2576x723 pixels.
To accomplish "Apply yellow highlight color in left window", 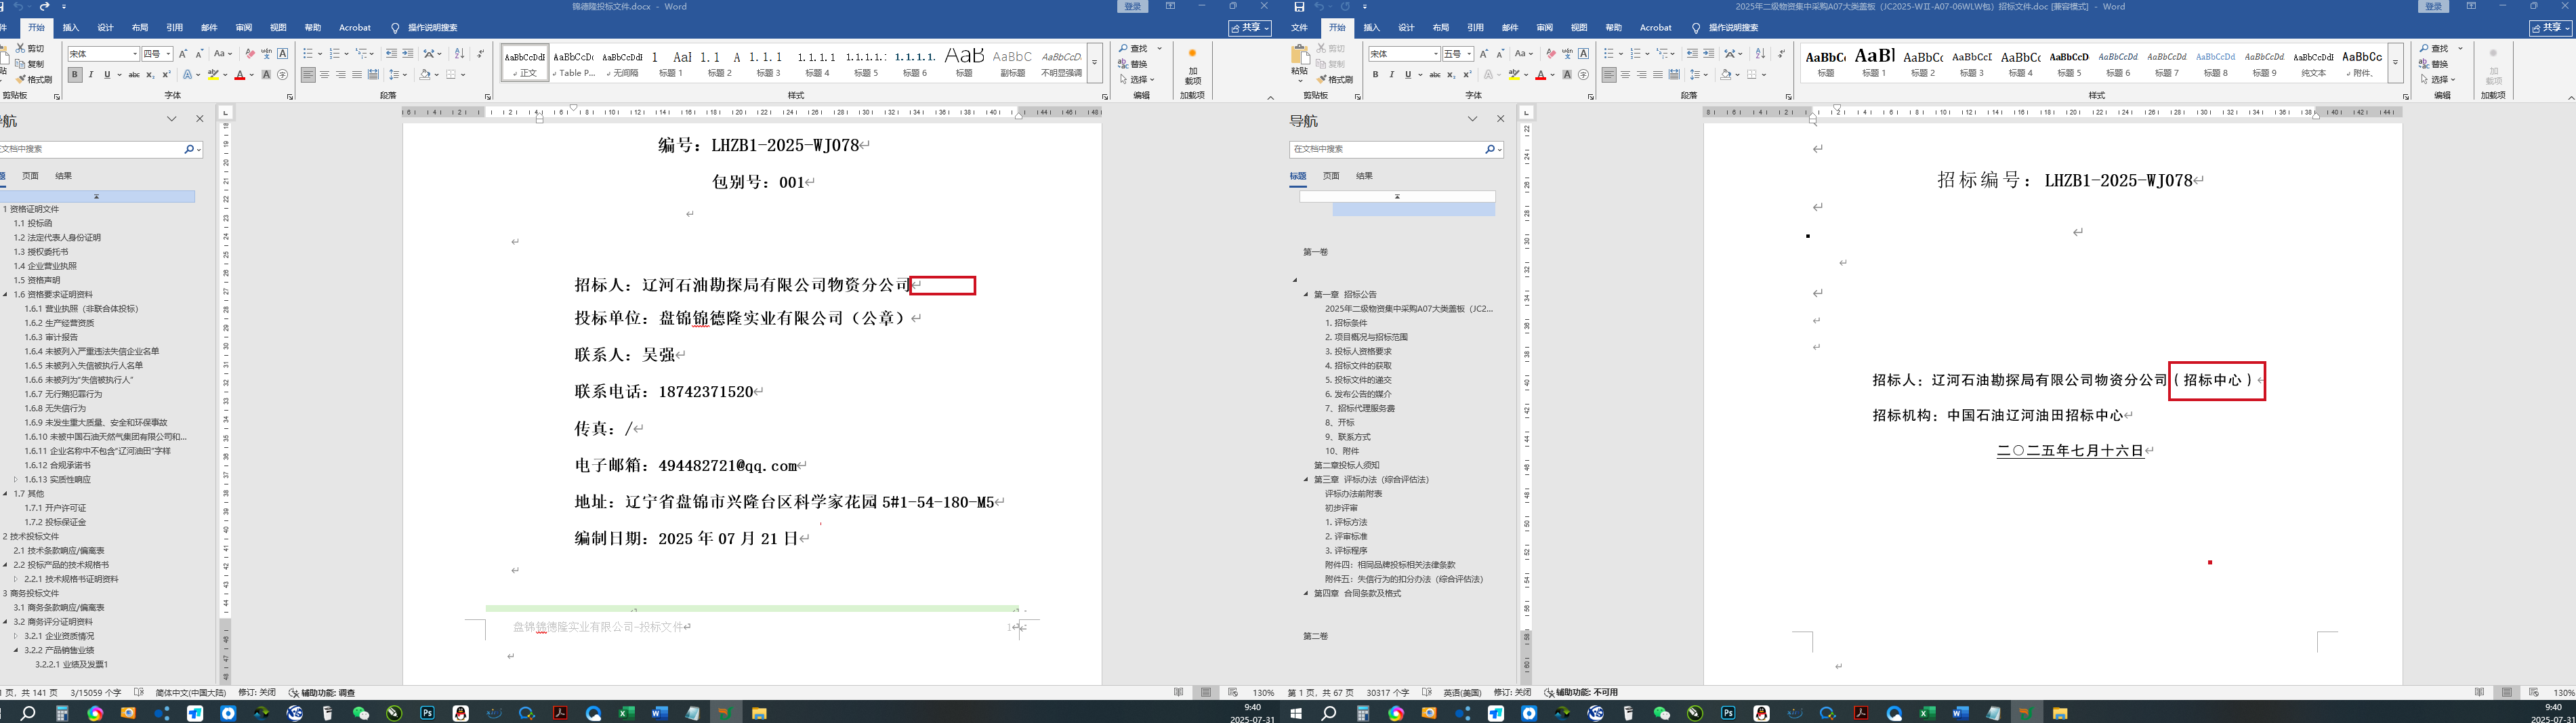I will coord(212,75).
